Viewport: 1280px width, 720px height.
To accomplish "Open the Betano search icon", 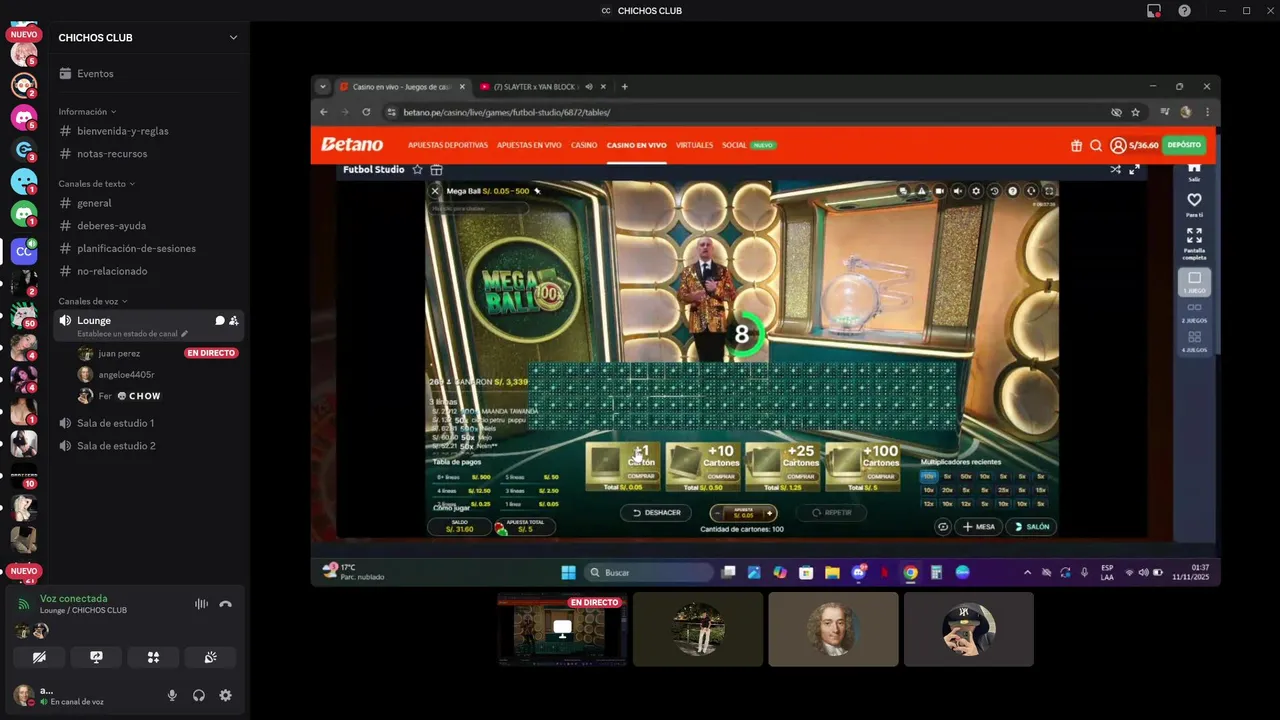I will pyautogui.click(x=1096, y=145).
